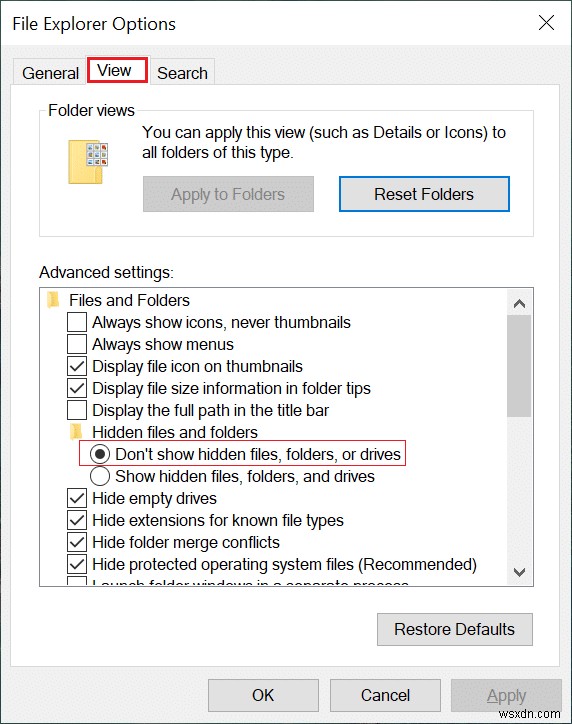
Task: Check the Always show menus option
Action: [77, 344]
